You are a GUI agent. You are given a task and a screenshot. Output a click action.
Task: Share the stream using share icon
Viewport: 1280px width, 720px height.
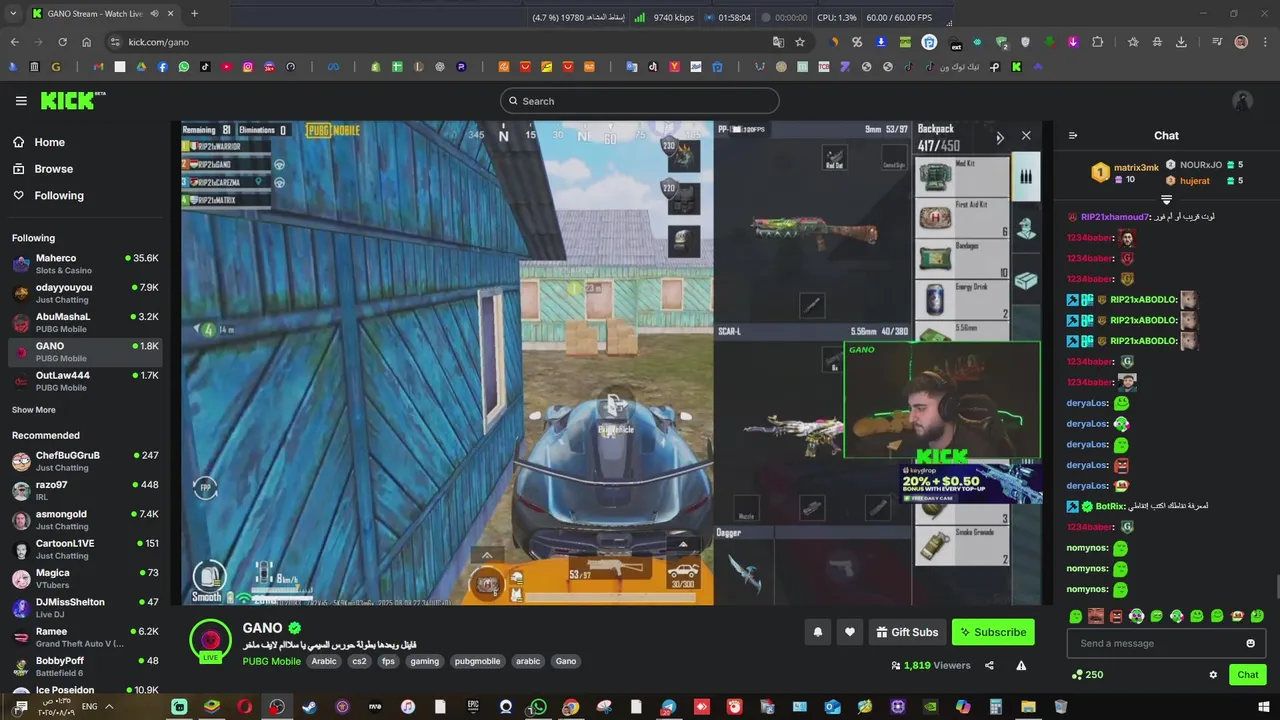click(x=989, y=665)
